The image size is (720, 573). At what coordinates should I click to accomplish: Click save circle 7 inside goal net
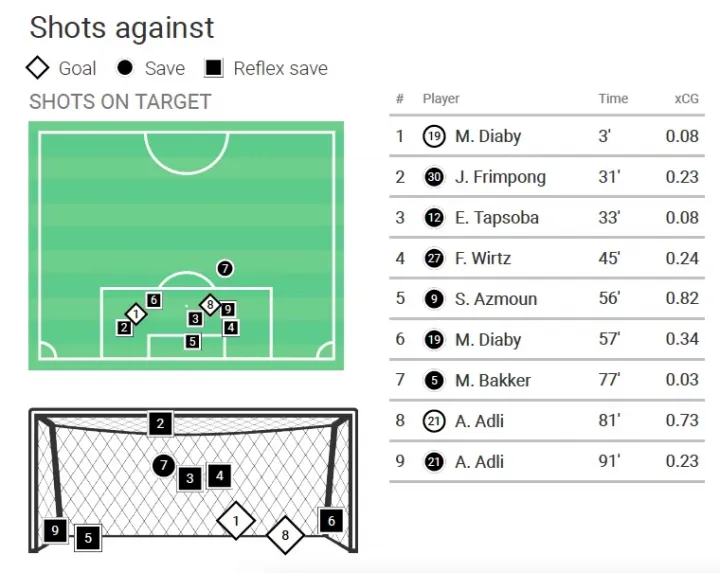[164, 466]
